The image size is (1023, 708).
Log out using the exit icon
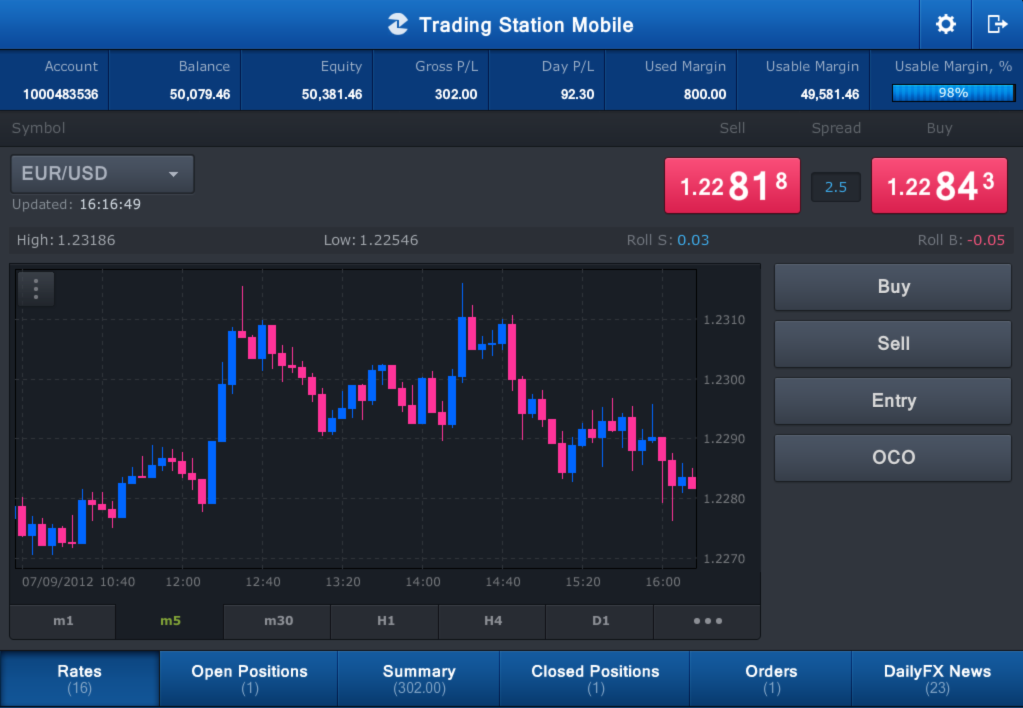[998, 25]
